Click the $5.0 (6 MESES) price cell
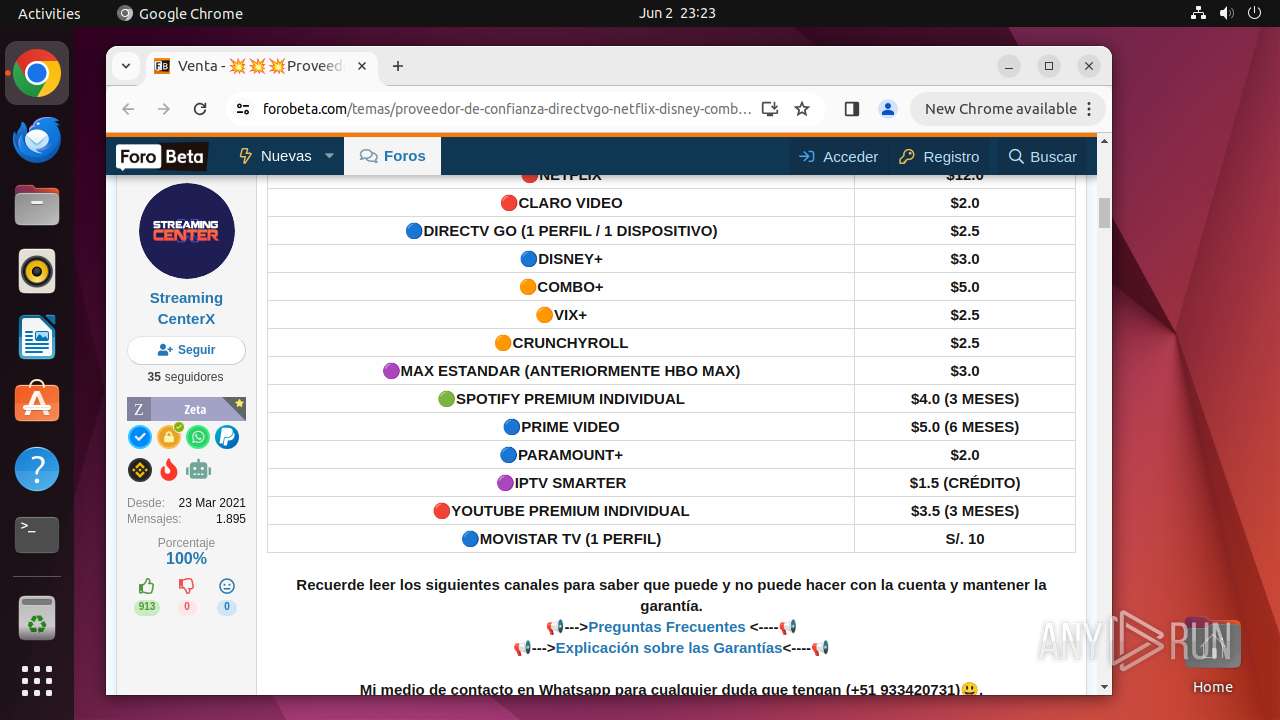 (x=965, y=427)
